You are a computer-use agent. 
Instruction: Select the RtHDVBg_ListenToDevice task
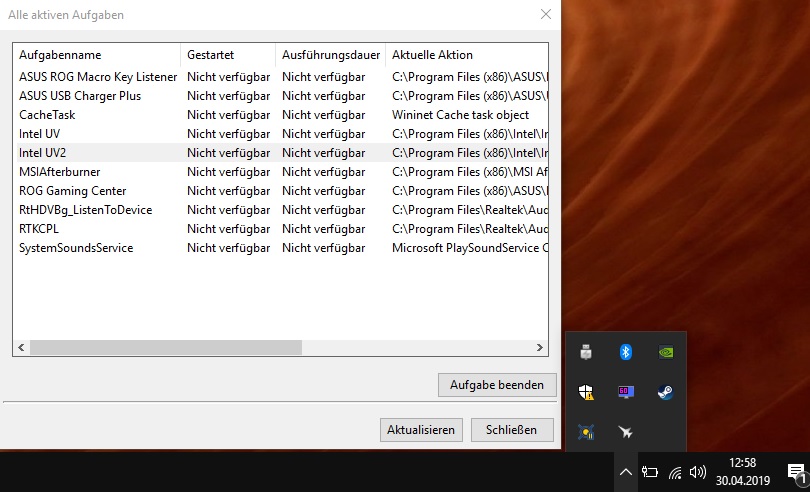[85, 210]
